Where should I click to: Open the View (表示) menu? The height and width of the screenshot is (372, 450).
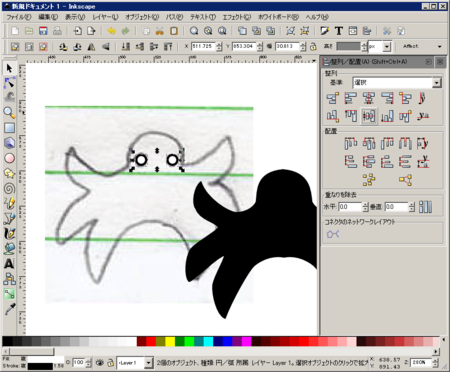click(75, 17)
